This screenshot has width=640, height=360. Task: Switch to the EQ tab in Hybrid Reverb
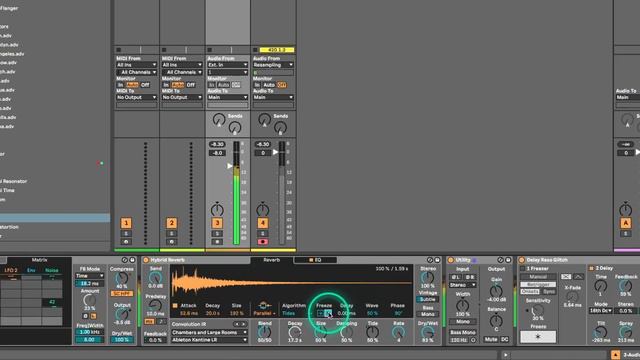tap(315, 260)
